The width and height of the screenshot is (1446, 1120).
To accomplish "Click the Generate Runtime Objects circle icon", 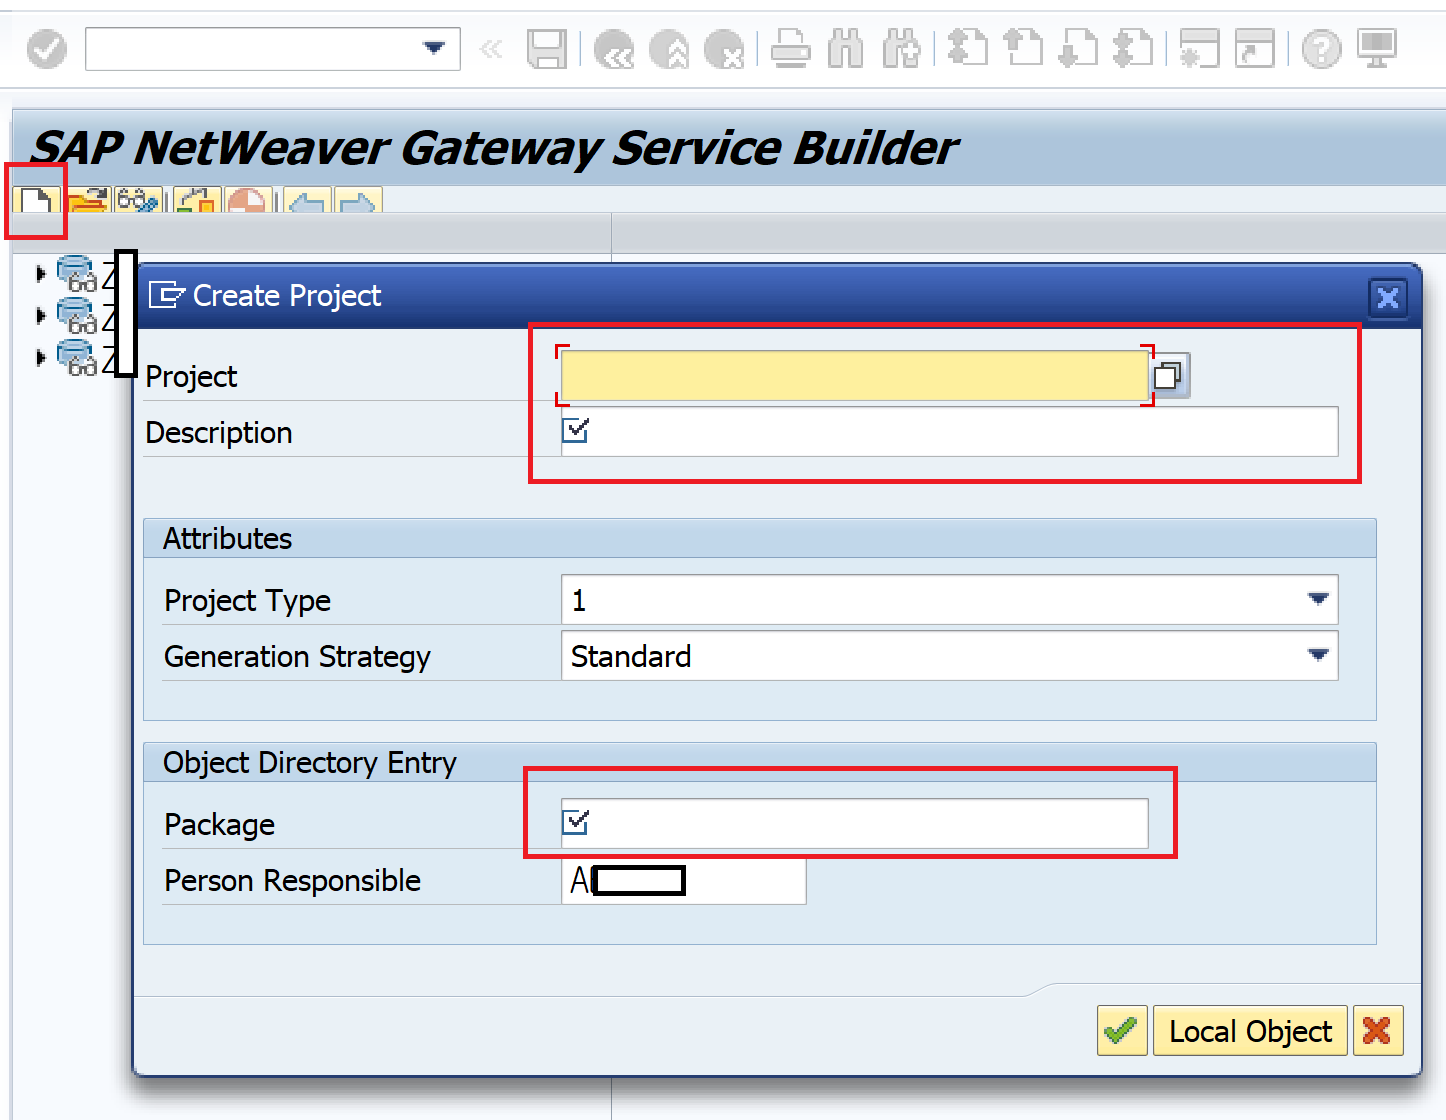I will 246,200.
